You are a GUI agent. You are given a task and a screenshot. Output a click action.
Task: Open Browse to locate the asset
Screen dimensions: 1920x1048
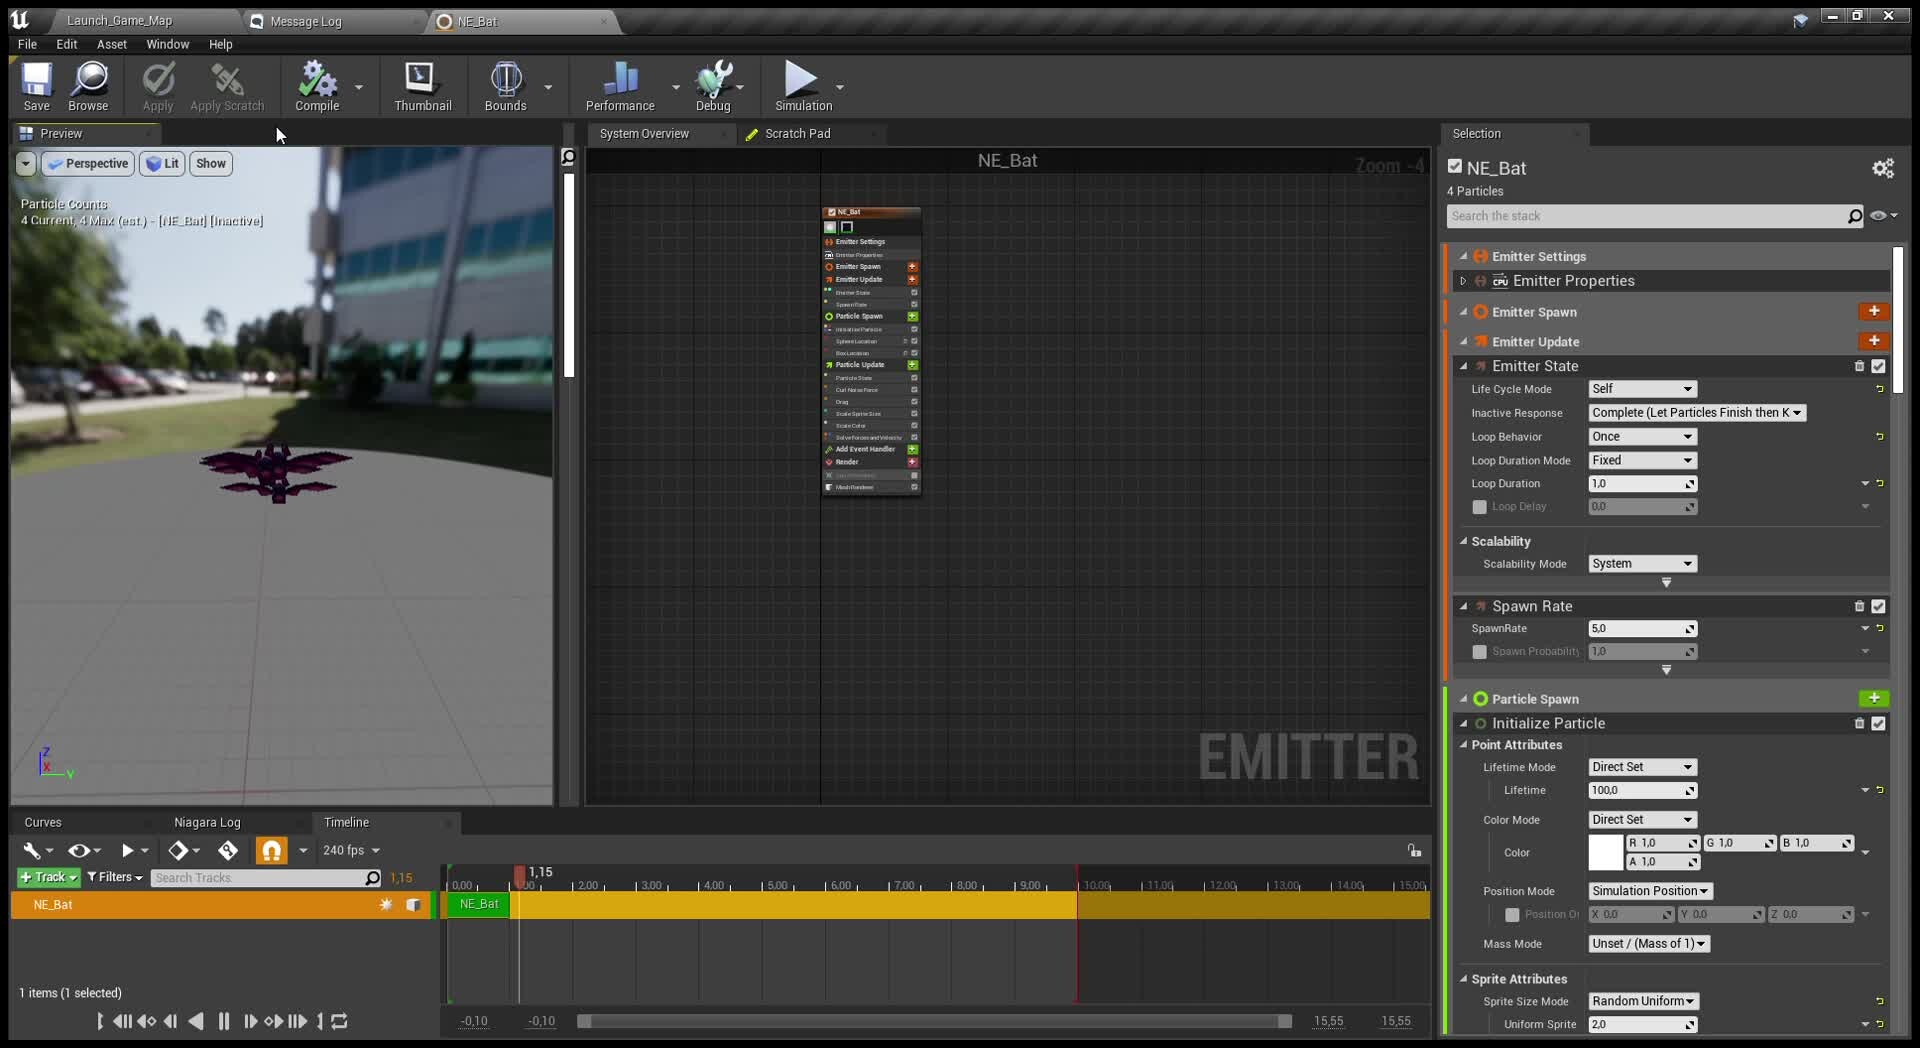point(88,86)
